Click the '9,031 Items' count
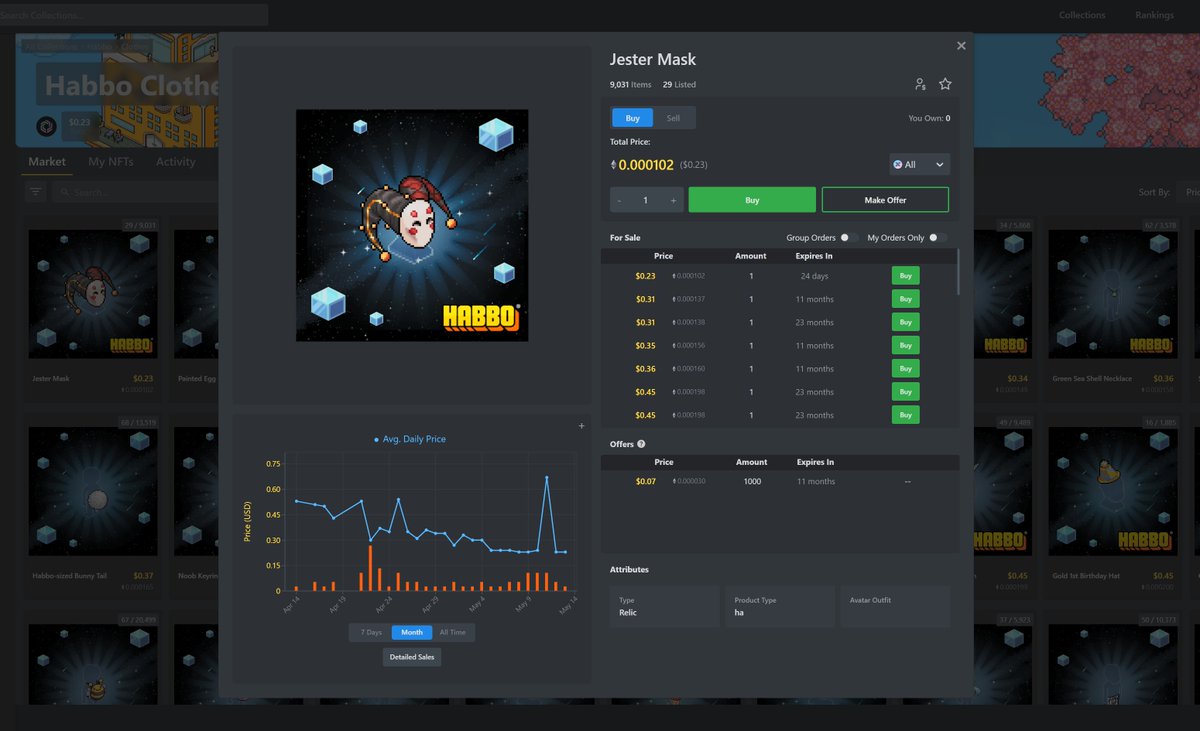Viewport: 1200px width, 731px height. pyautogui.click(x=630, y=85)
